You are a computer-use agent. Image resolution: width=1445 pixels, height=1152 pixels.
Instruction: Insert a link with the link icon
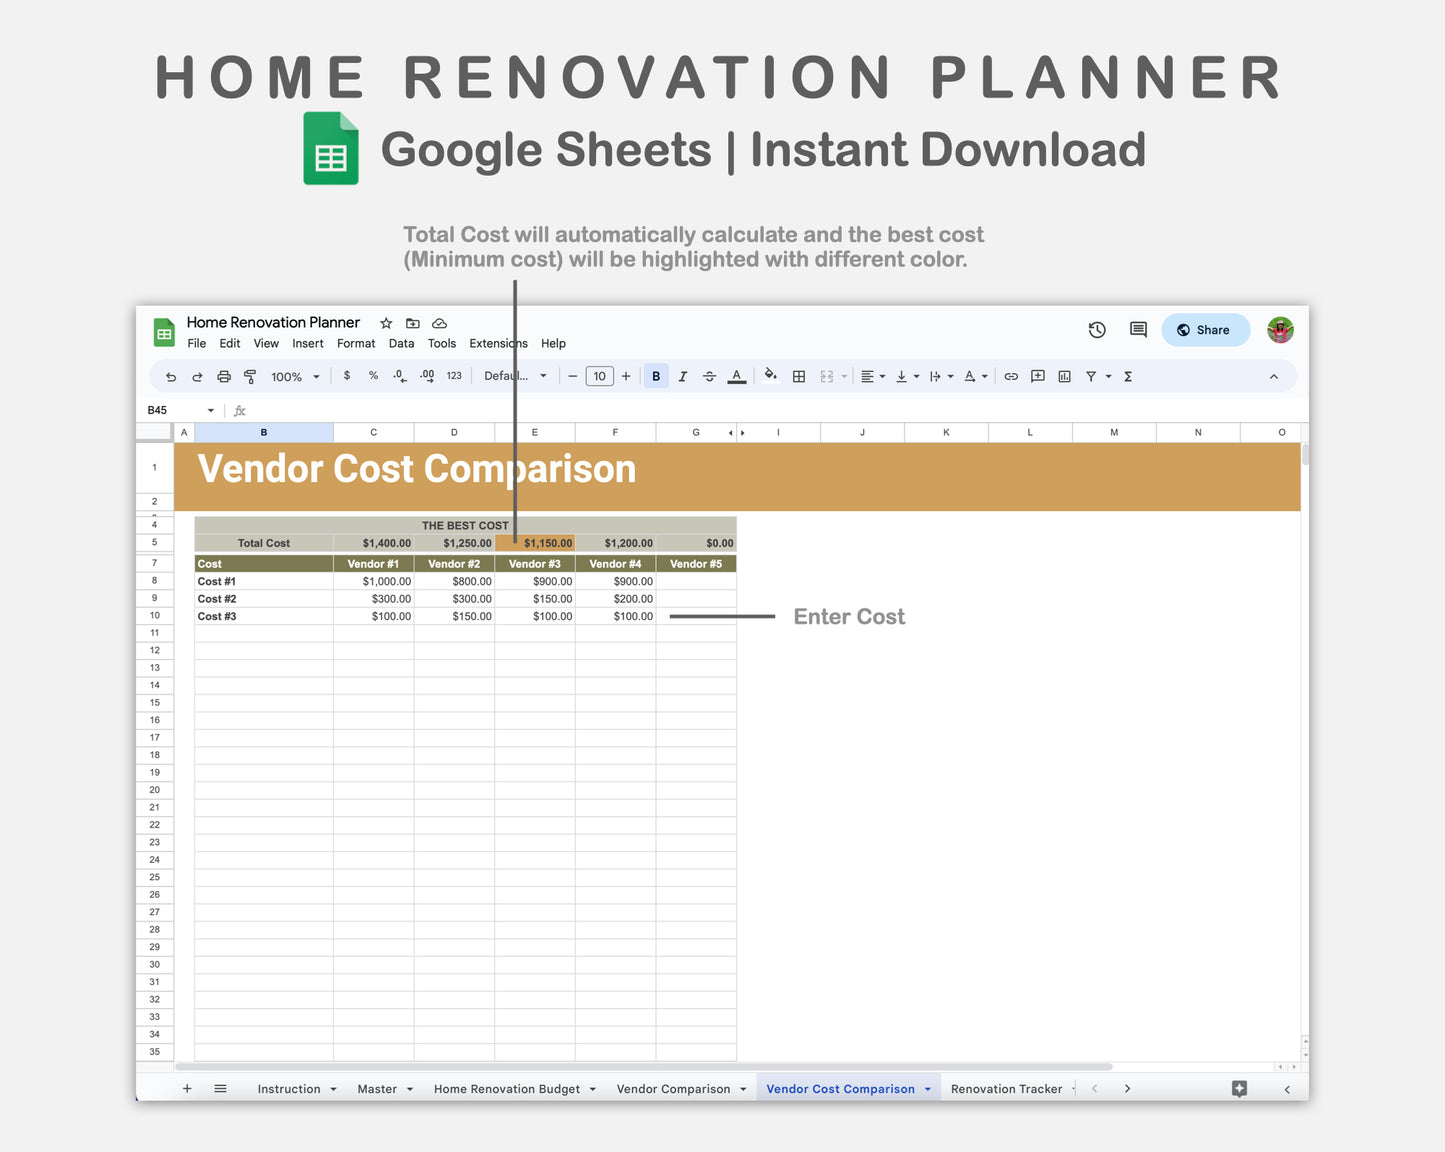(x=1010, y=376)
